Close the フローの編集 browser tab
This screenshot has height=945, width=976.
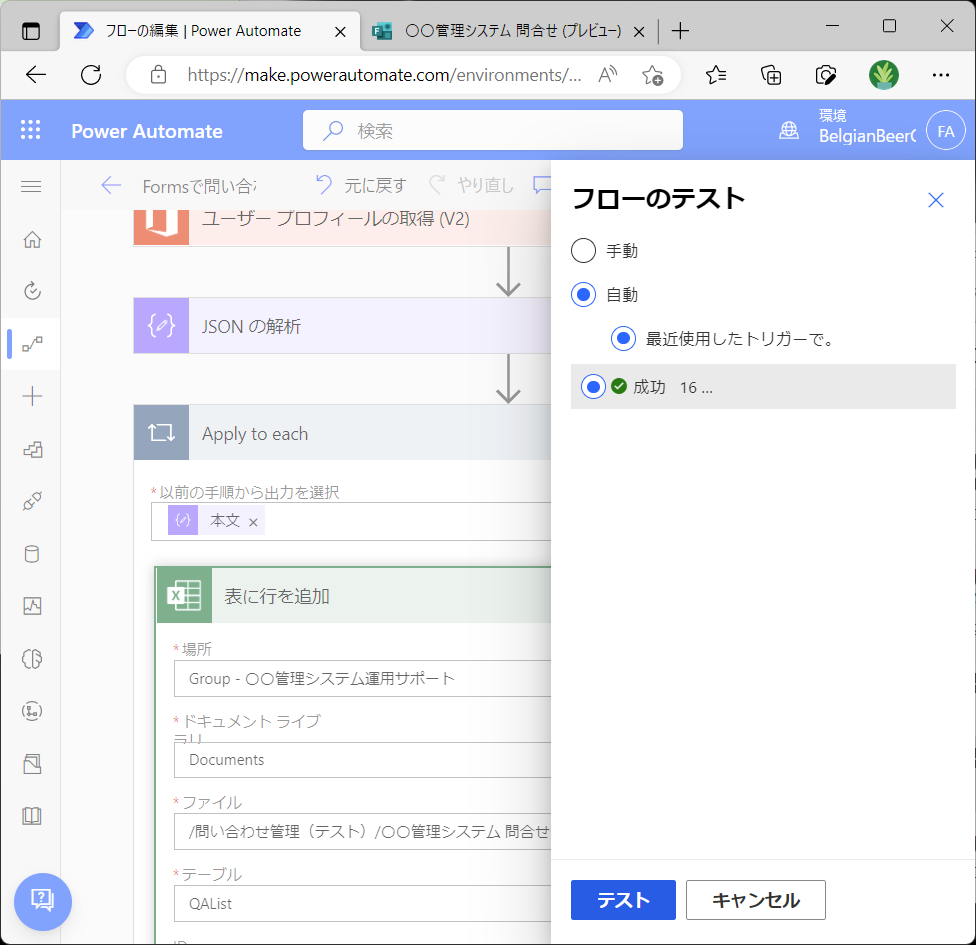(340, 31)
